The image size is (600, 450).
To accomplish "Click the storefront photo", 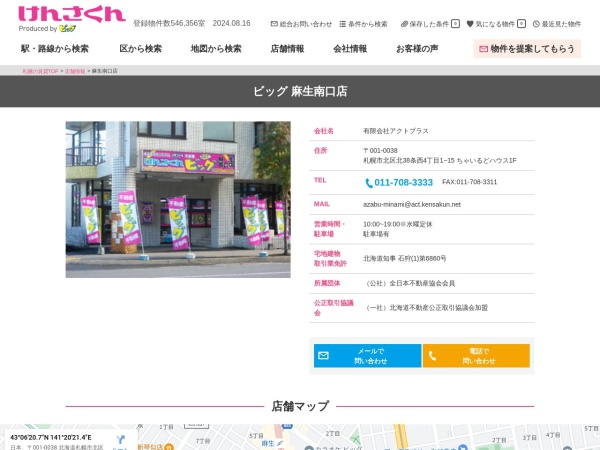I will (x=178, y=199).
